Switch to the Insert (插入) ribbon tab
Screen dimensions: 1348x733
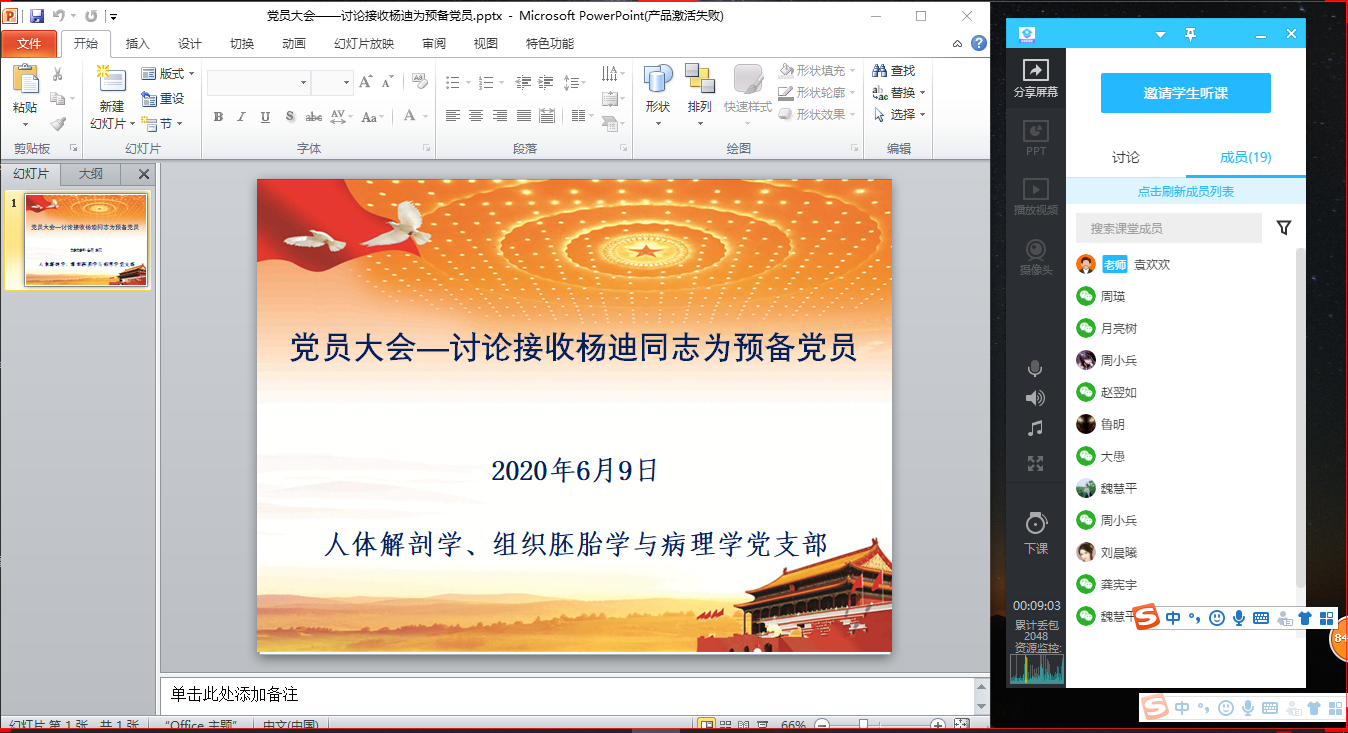tap(137, 44)
